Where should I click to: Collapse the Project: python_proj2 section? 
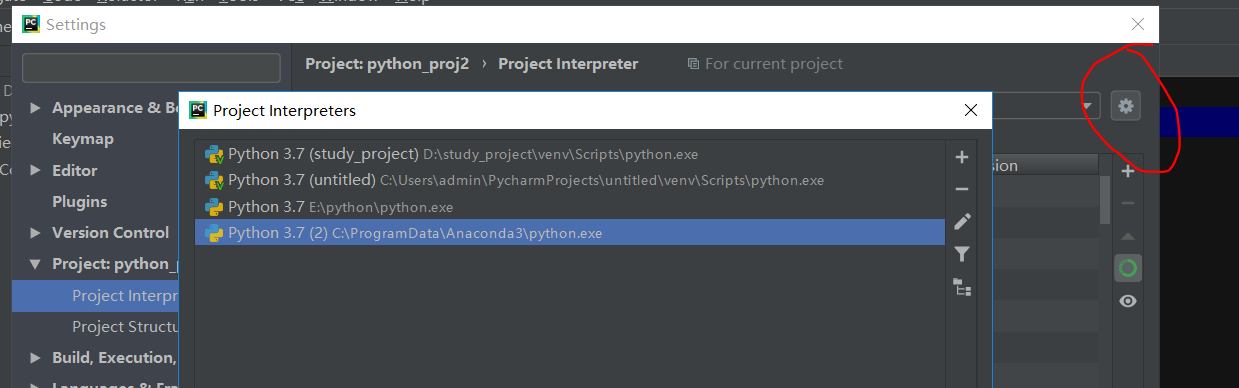36,264
